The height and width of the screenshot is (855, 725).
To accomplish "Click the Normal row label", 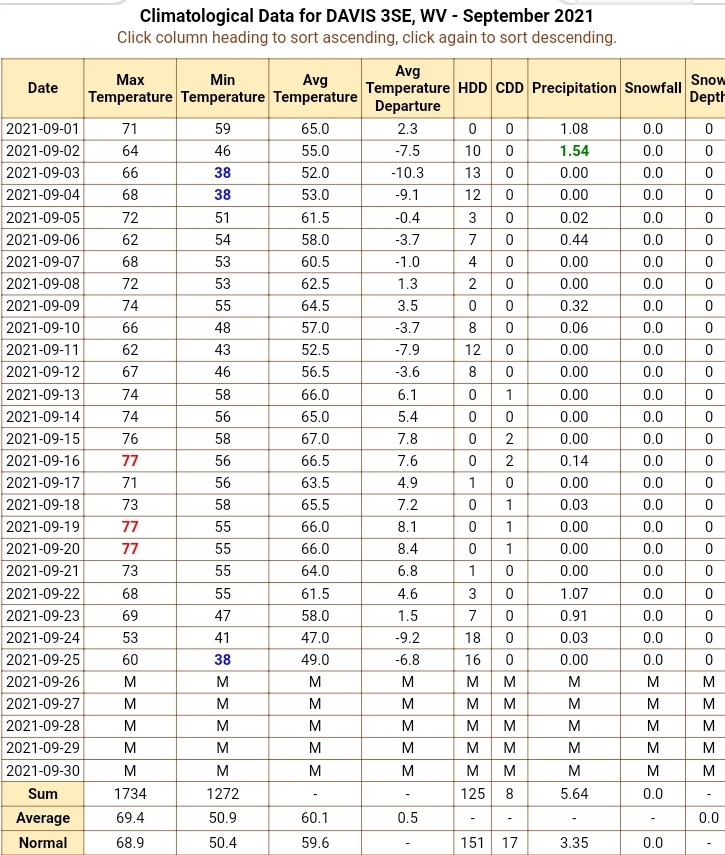I will point(43,843).
